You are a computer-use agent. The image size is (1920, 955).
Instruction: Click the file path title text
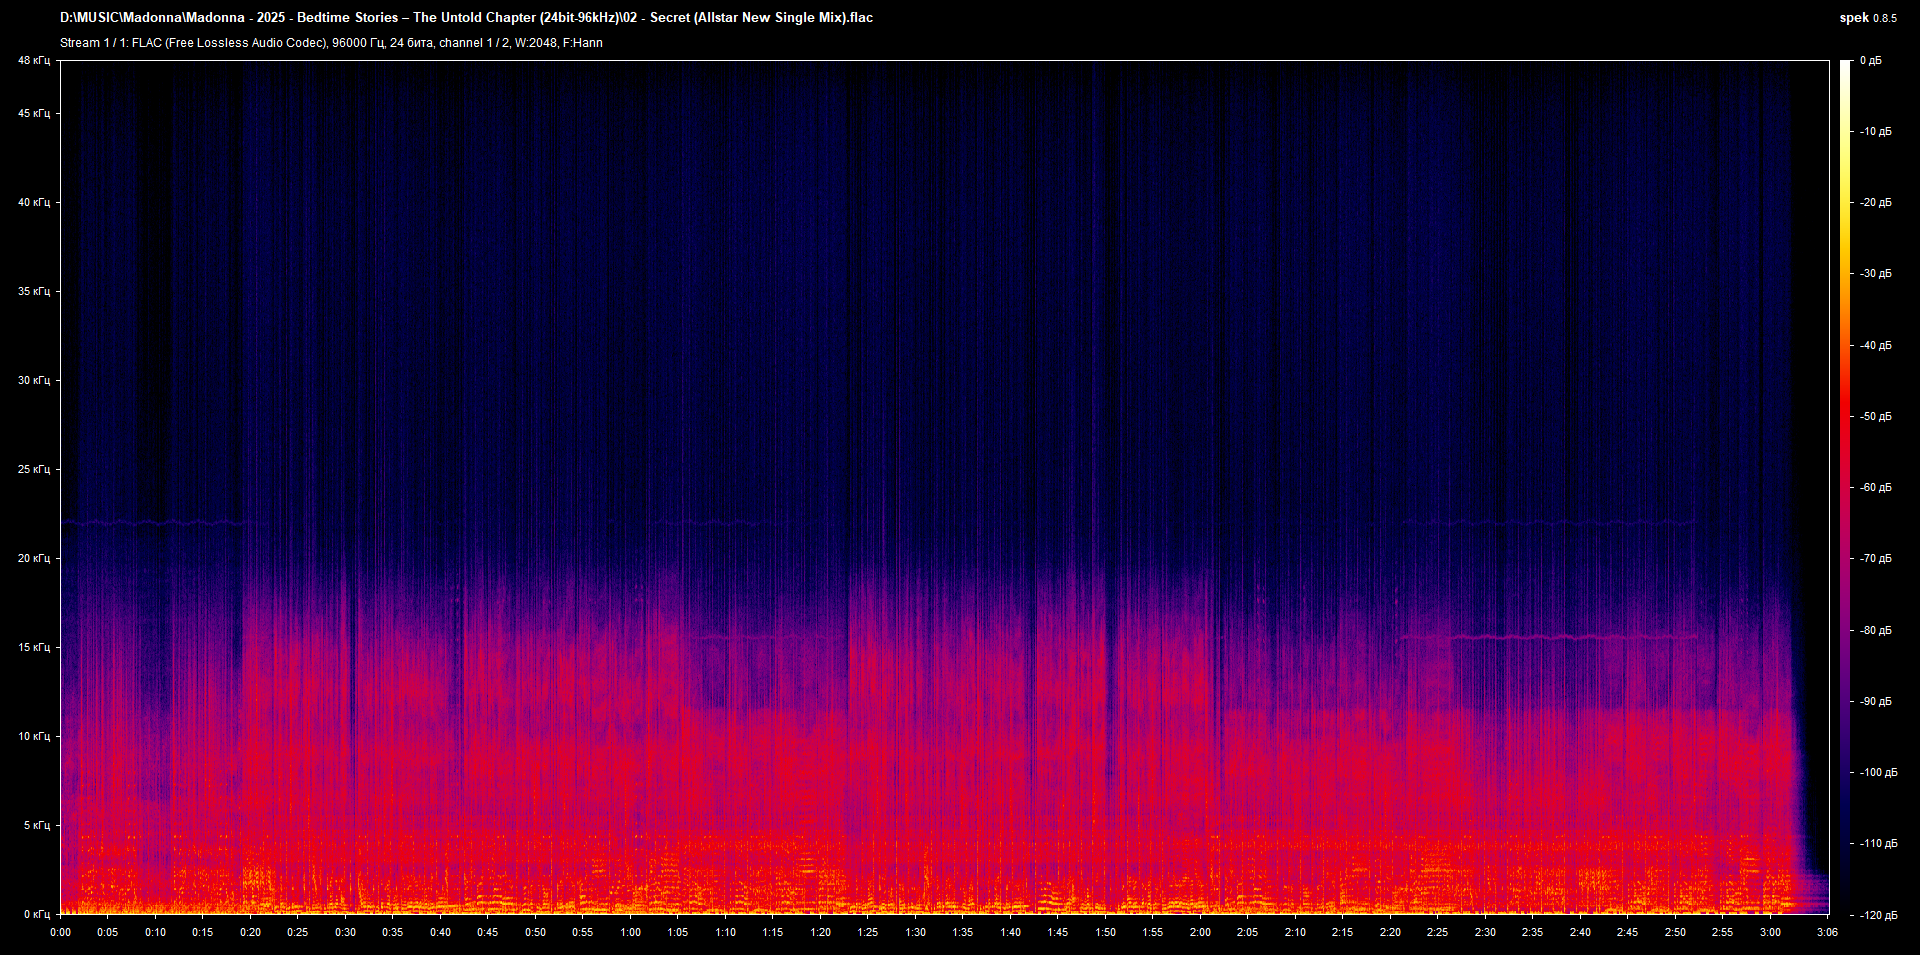click(466, 18)
